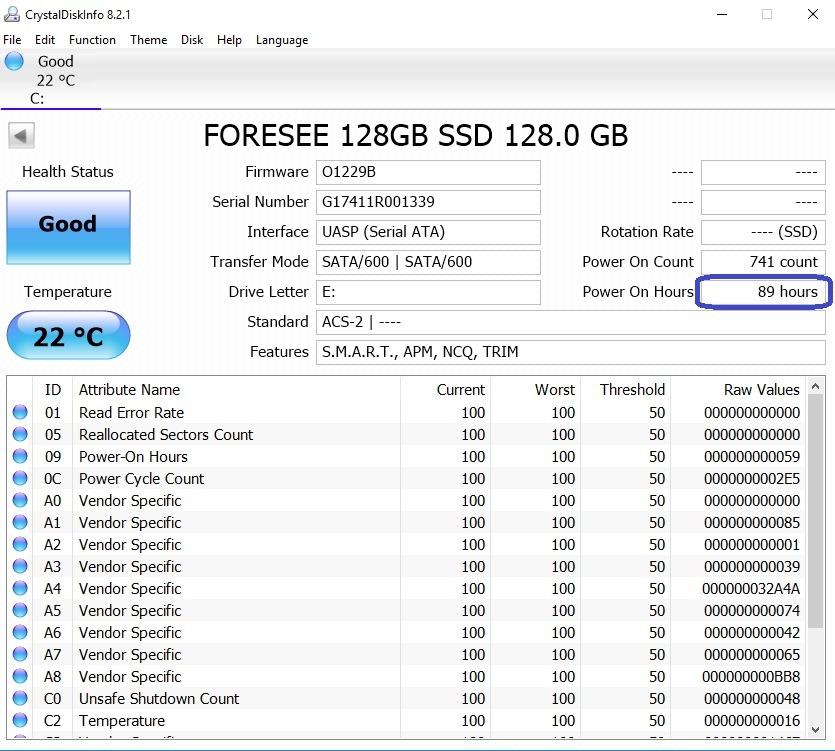The image size is (835, 751).
Task: Click status orb for Read Error Rate
Action: 20,412
